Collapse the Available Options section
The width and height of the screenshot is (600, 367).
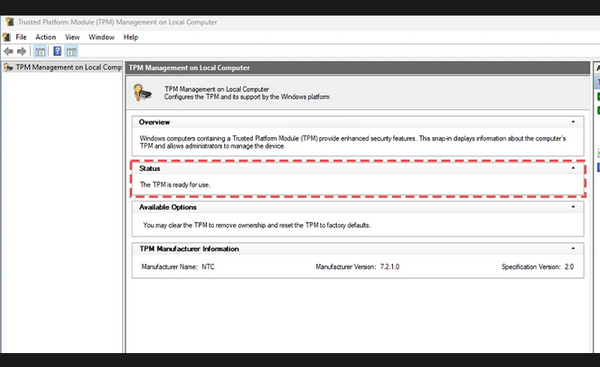point(573,207)
